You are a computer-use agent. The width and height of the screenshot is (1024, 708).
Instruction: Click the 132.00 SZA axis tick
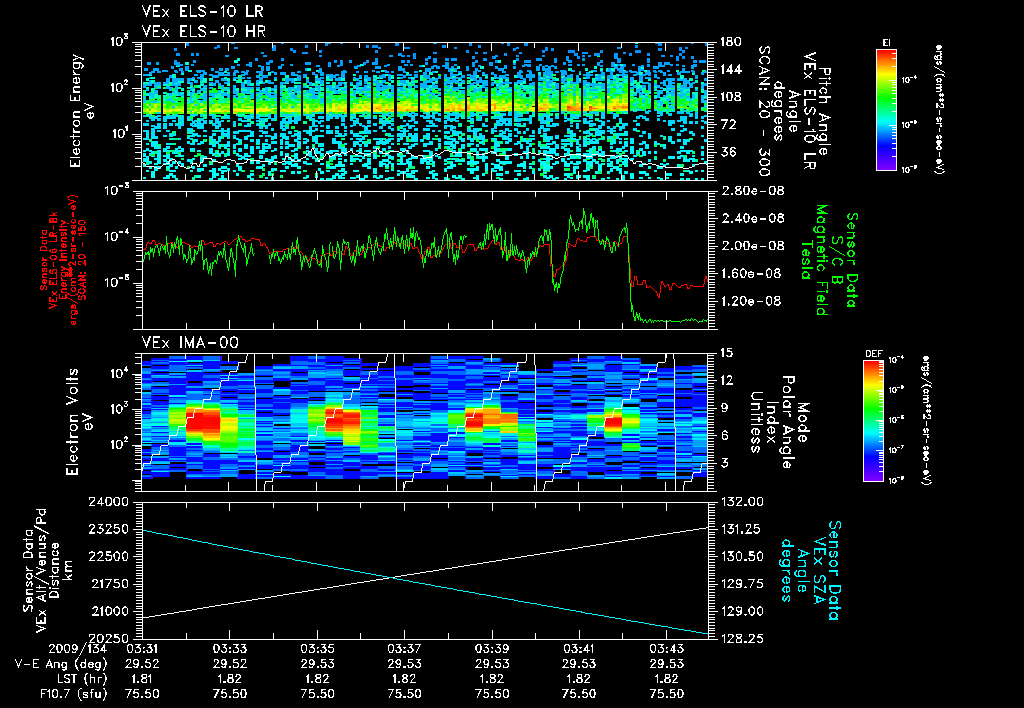point(741,502)
